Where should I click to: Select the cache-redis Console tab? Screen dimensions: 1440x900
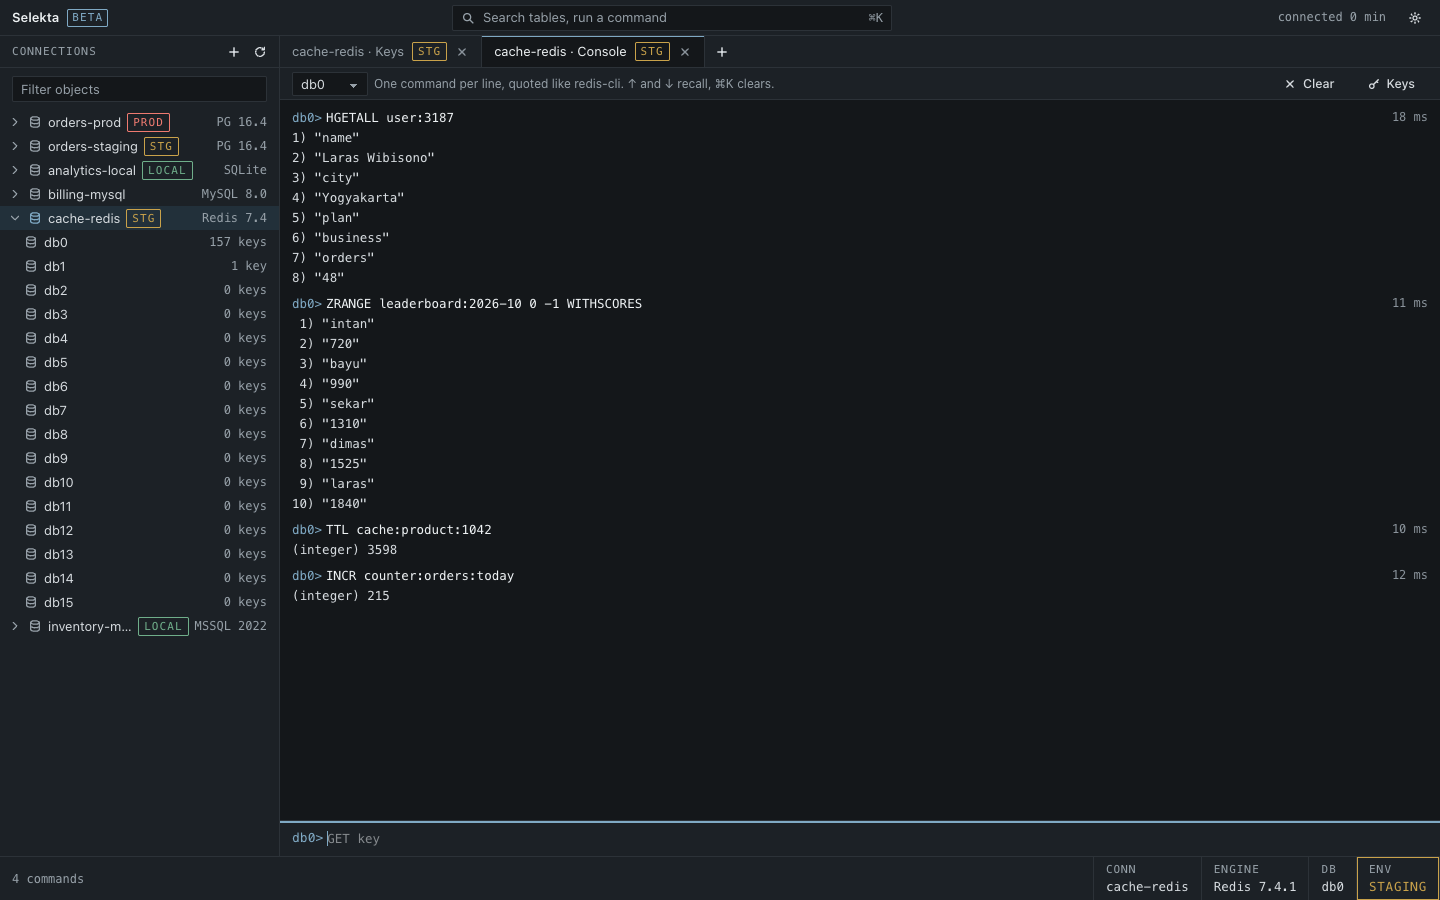[x=592, y=52]
